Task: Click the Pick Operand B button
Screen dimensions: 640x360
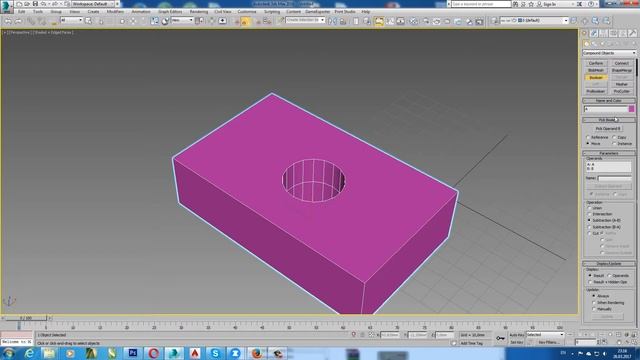Action: coord(608,129)
